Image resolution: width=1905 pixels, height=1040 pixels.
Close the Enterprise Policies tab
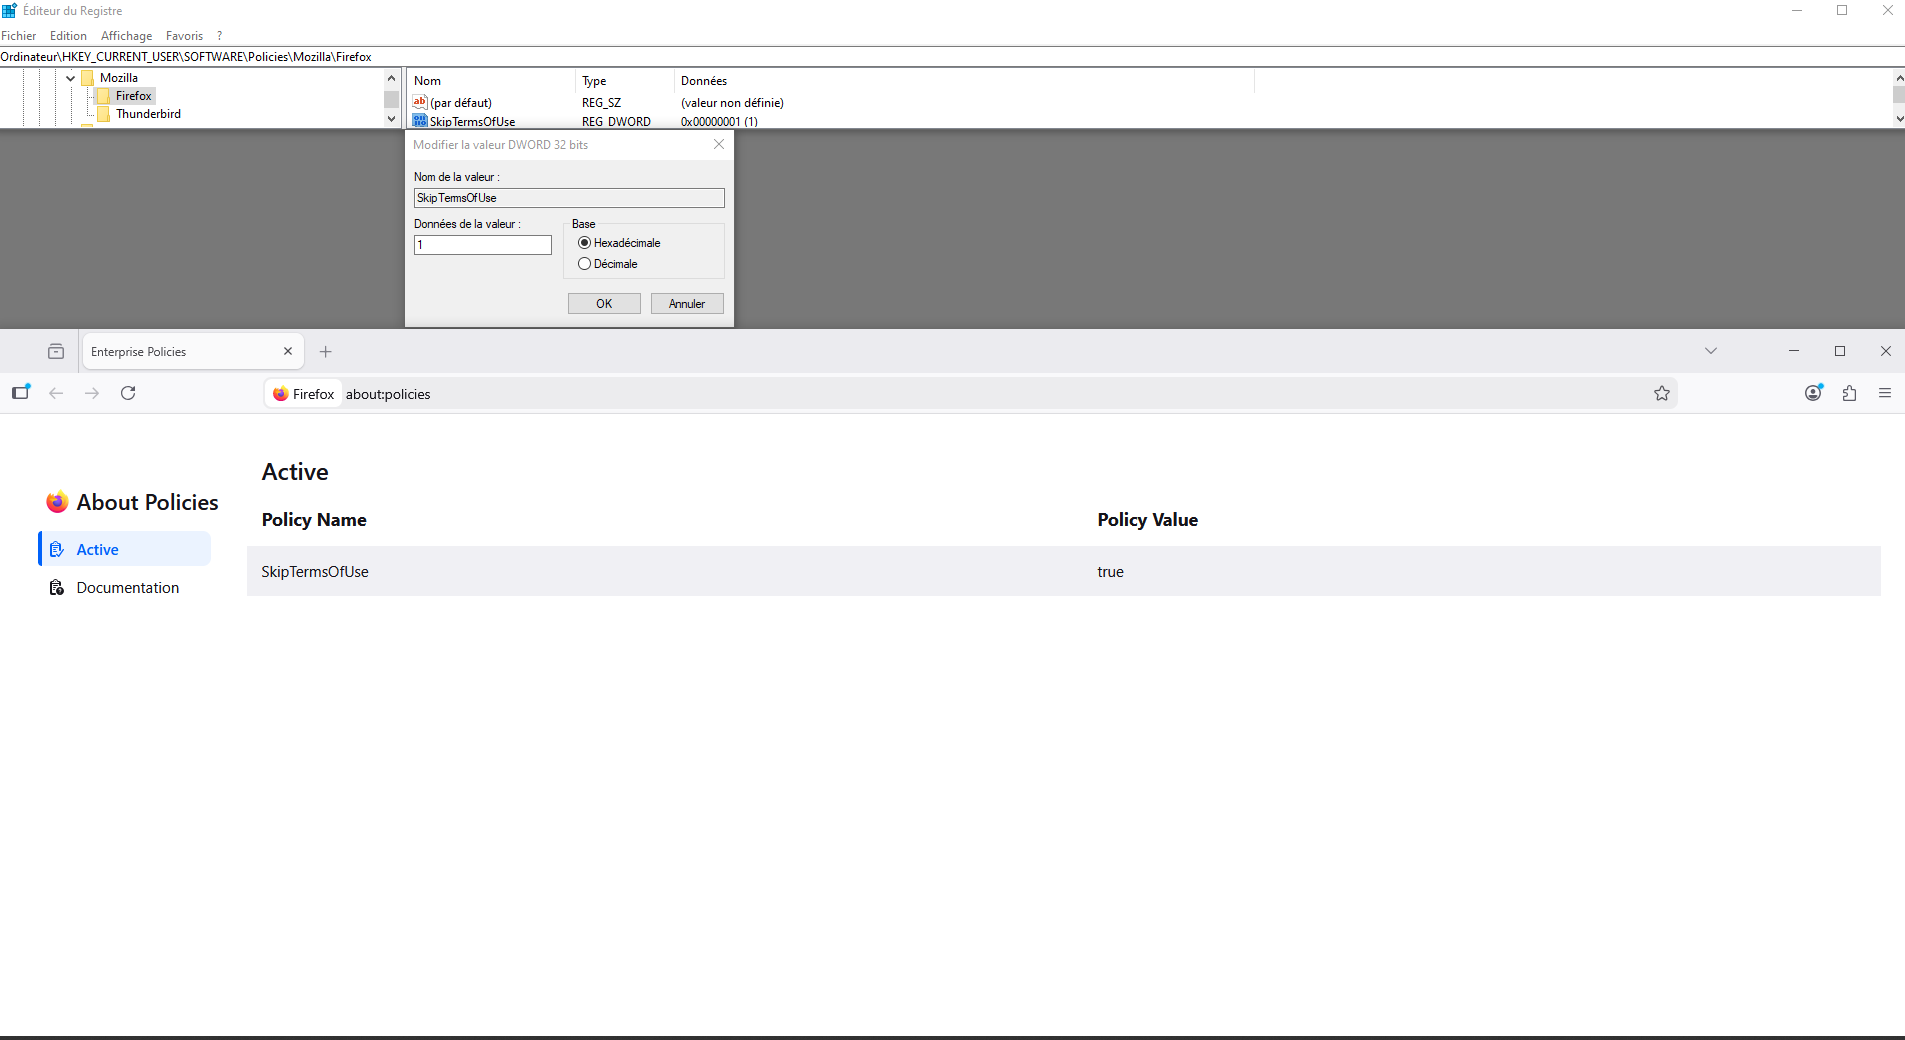288,351
